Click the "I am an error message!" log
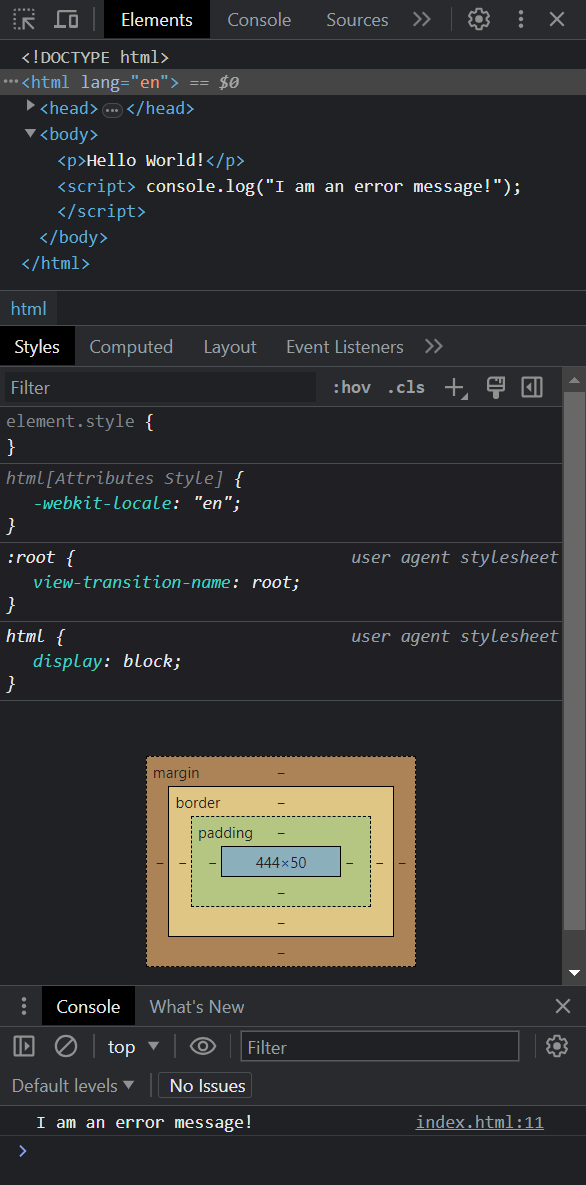The image size is (586, 1185). 144,1122
